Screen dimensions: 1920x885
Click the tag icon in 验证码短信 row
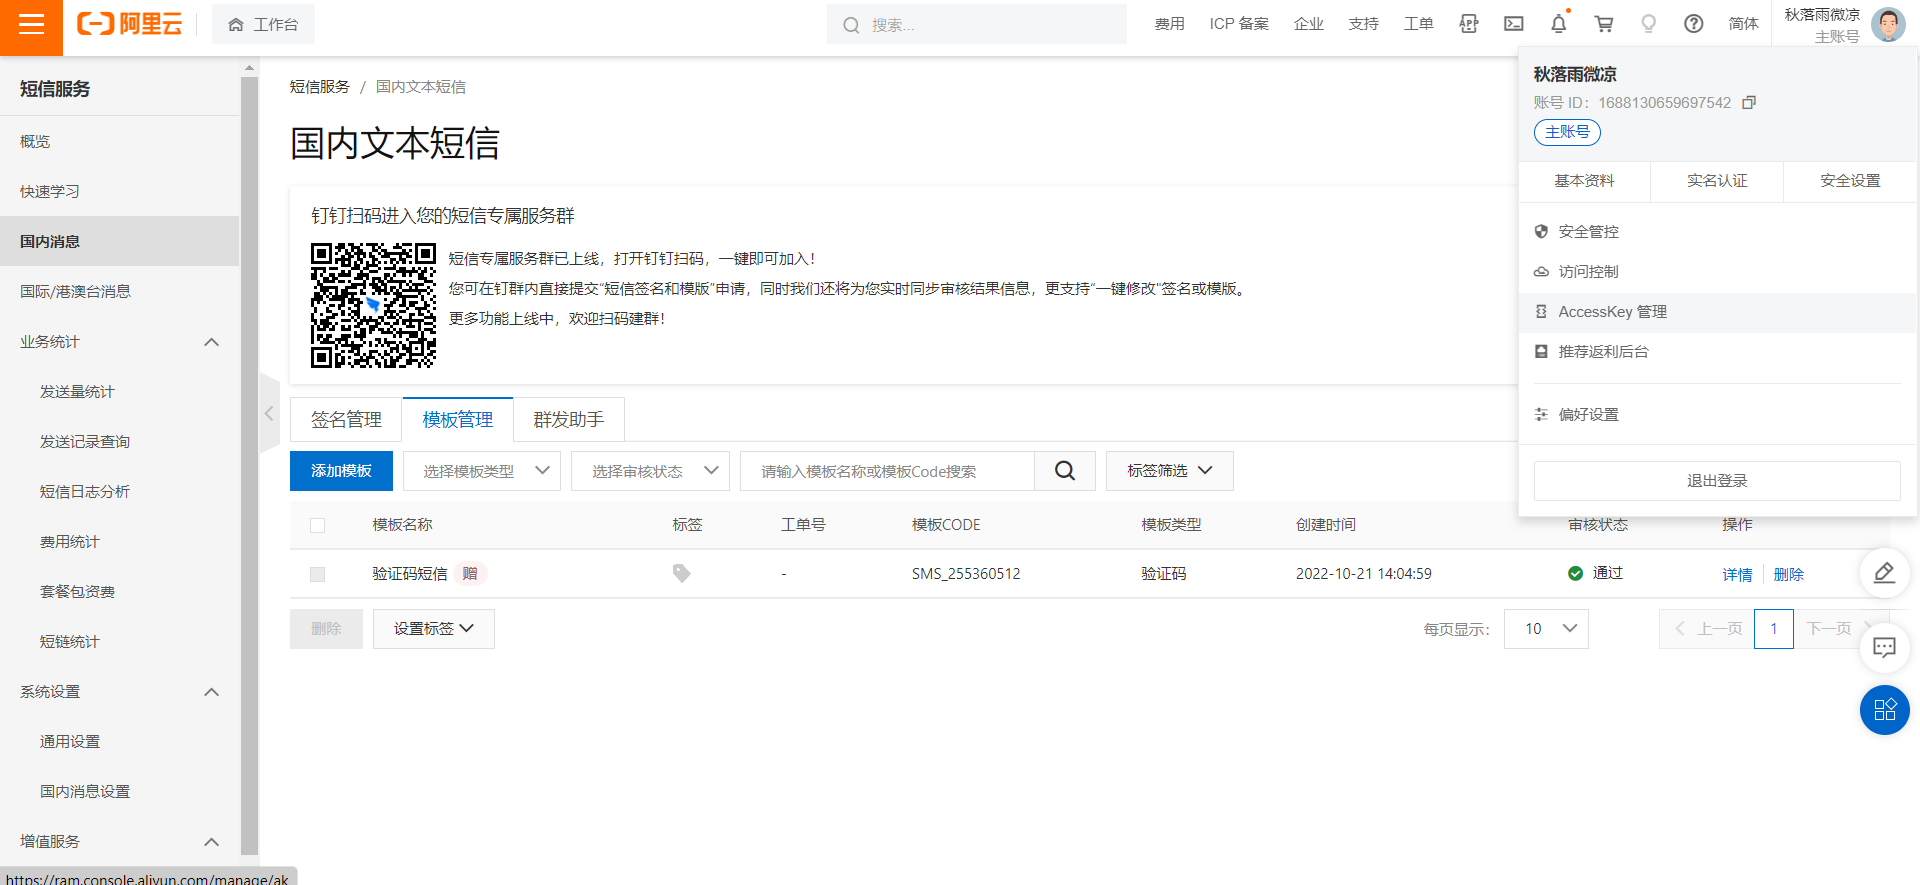coord(682,573)
